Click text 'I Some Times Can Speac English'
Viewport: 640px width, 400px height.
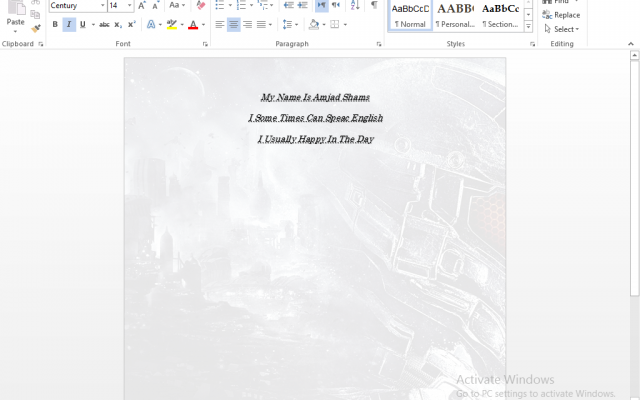click(x=316, y=118)
